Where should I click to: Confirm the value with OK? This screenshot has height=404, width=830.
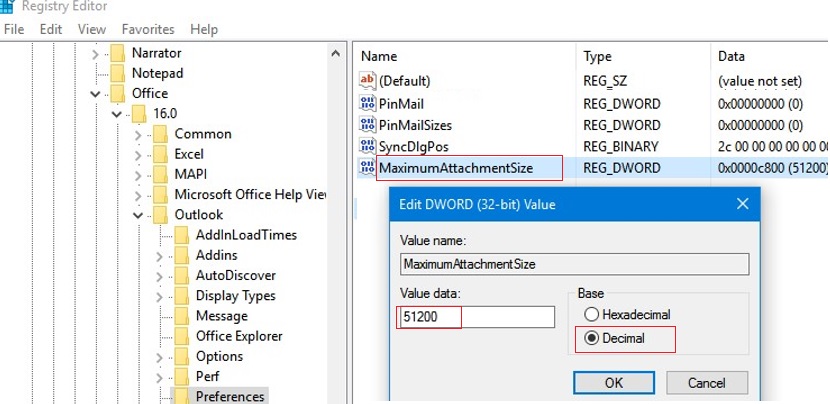click(x=613, y=382)
